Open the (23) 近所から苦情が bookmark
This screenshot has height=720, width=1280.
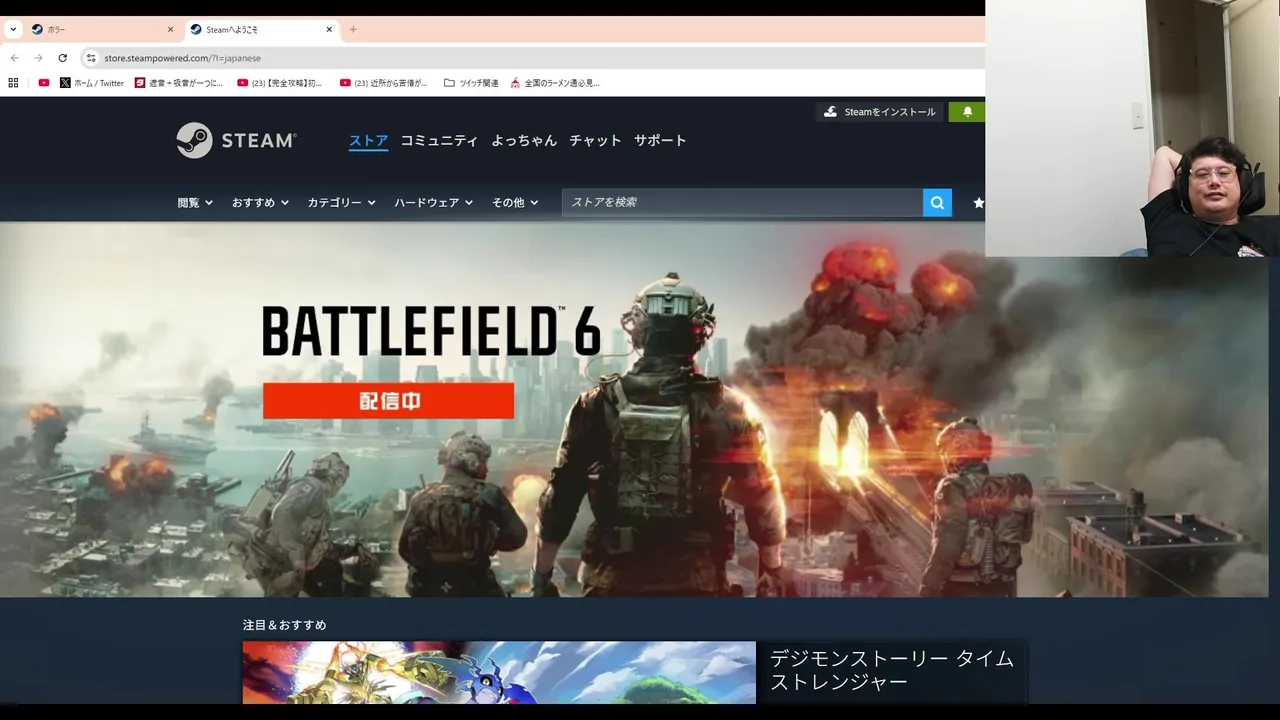pyautogui.click(x=384, y=83)
